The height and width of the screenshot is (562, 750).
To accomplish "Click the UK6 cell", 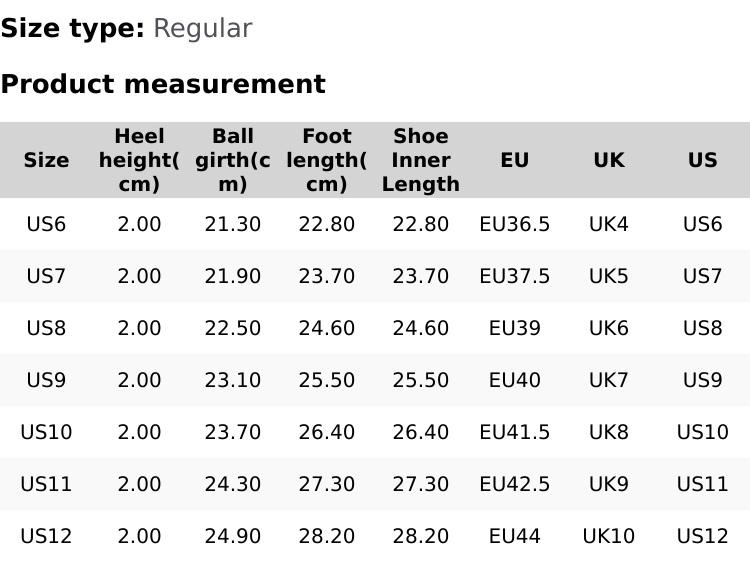I will (x=608, y=328).
